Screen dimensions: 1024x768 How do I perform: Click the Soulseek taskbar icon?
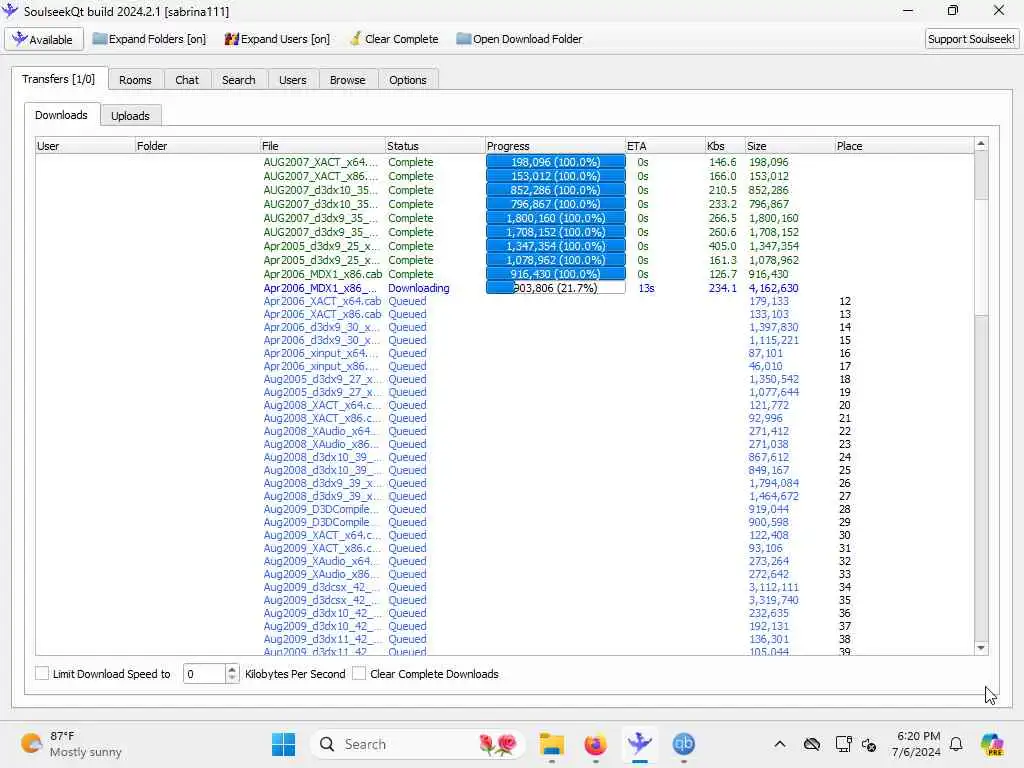639,744
